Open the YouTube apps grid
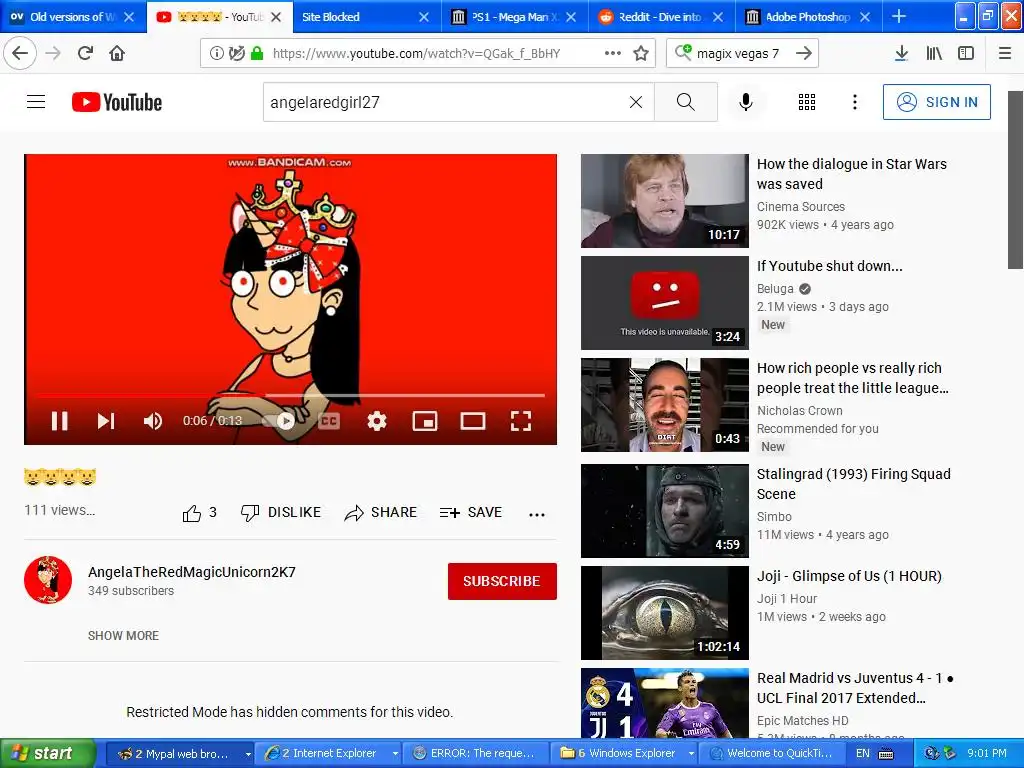 [807, 102]
